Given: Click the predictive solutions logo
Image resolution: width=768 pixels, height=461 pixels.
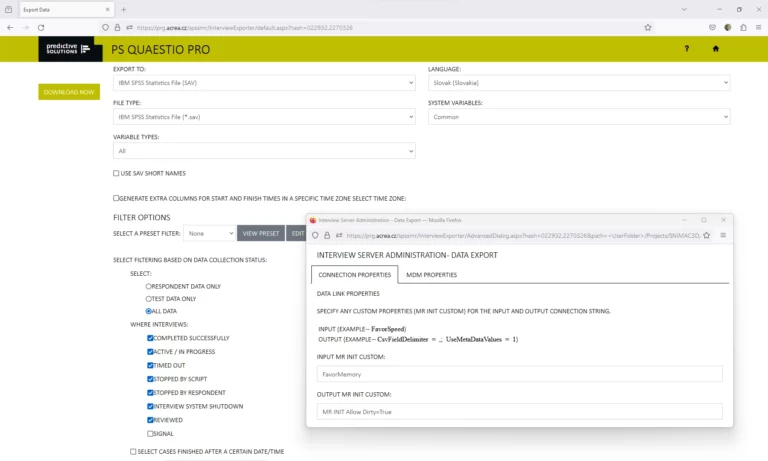Looking at the screenshot, I should click(70, 49).
